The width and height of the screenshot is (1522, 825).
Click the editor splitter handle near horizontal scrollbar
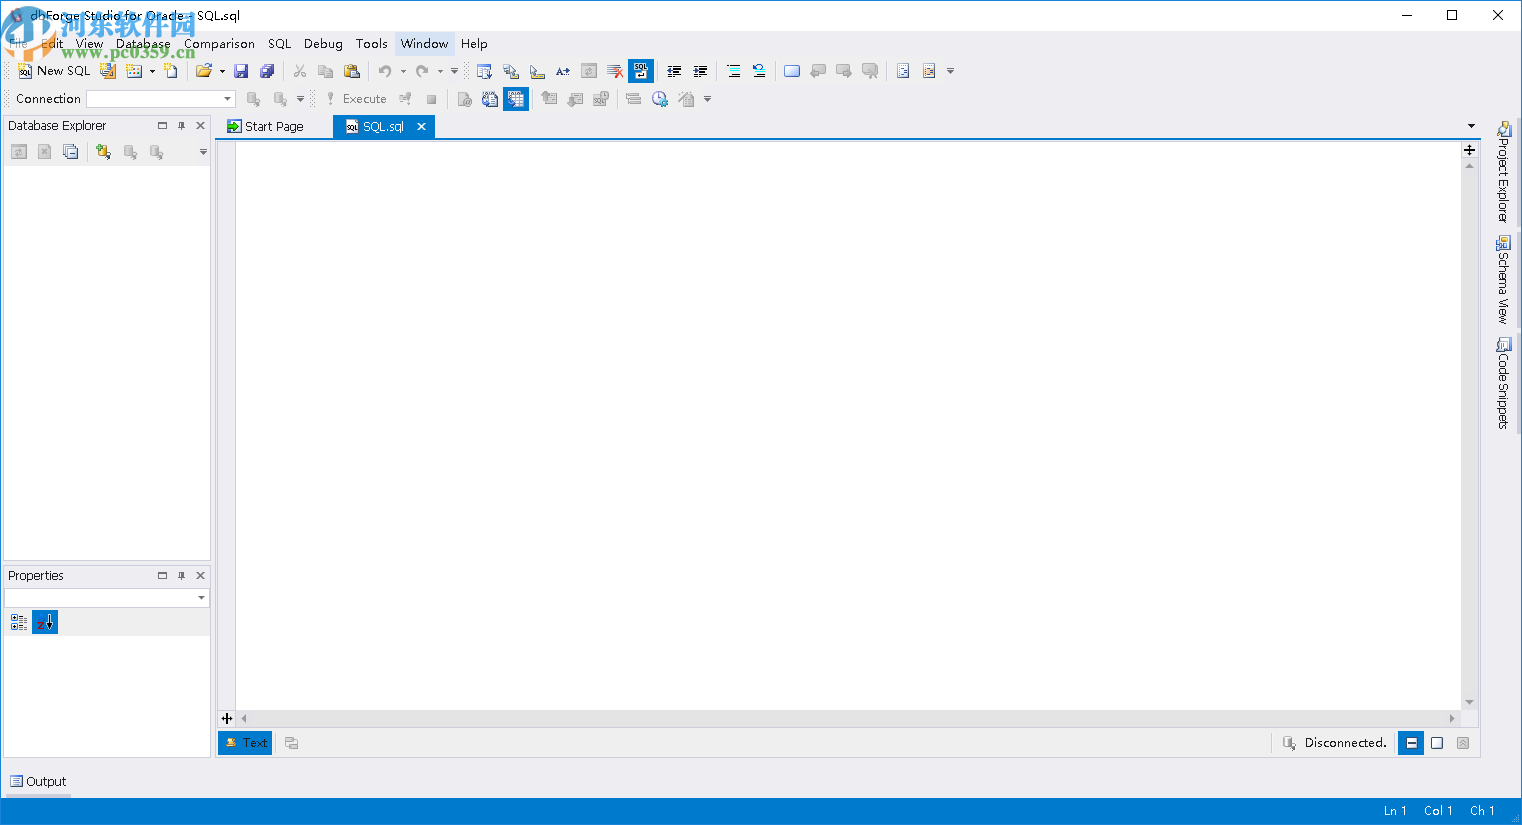tap(226, 718)
